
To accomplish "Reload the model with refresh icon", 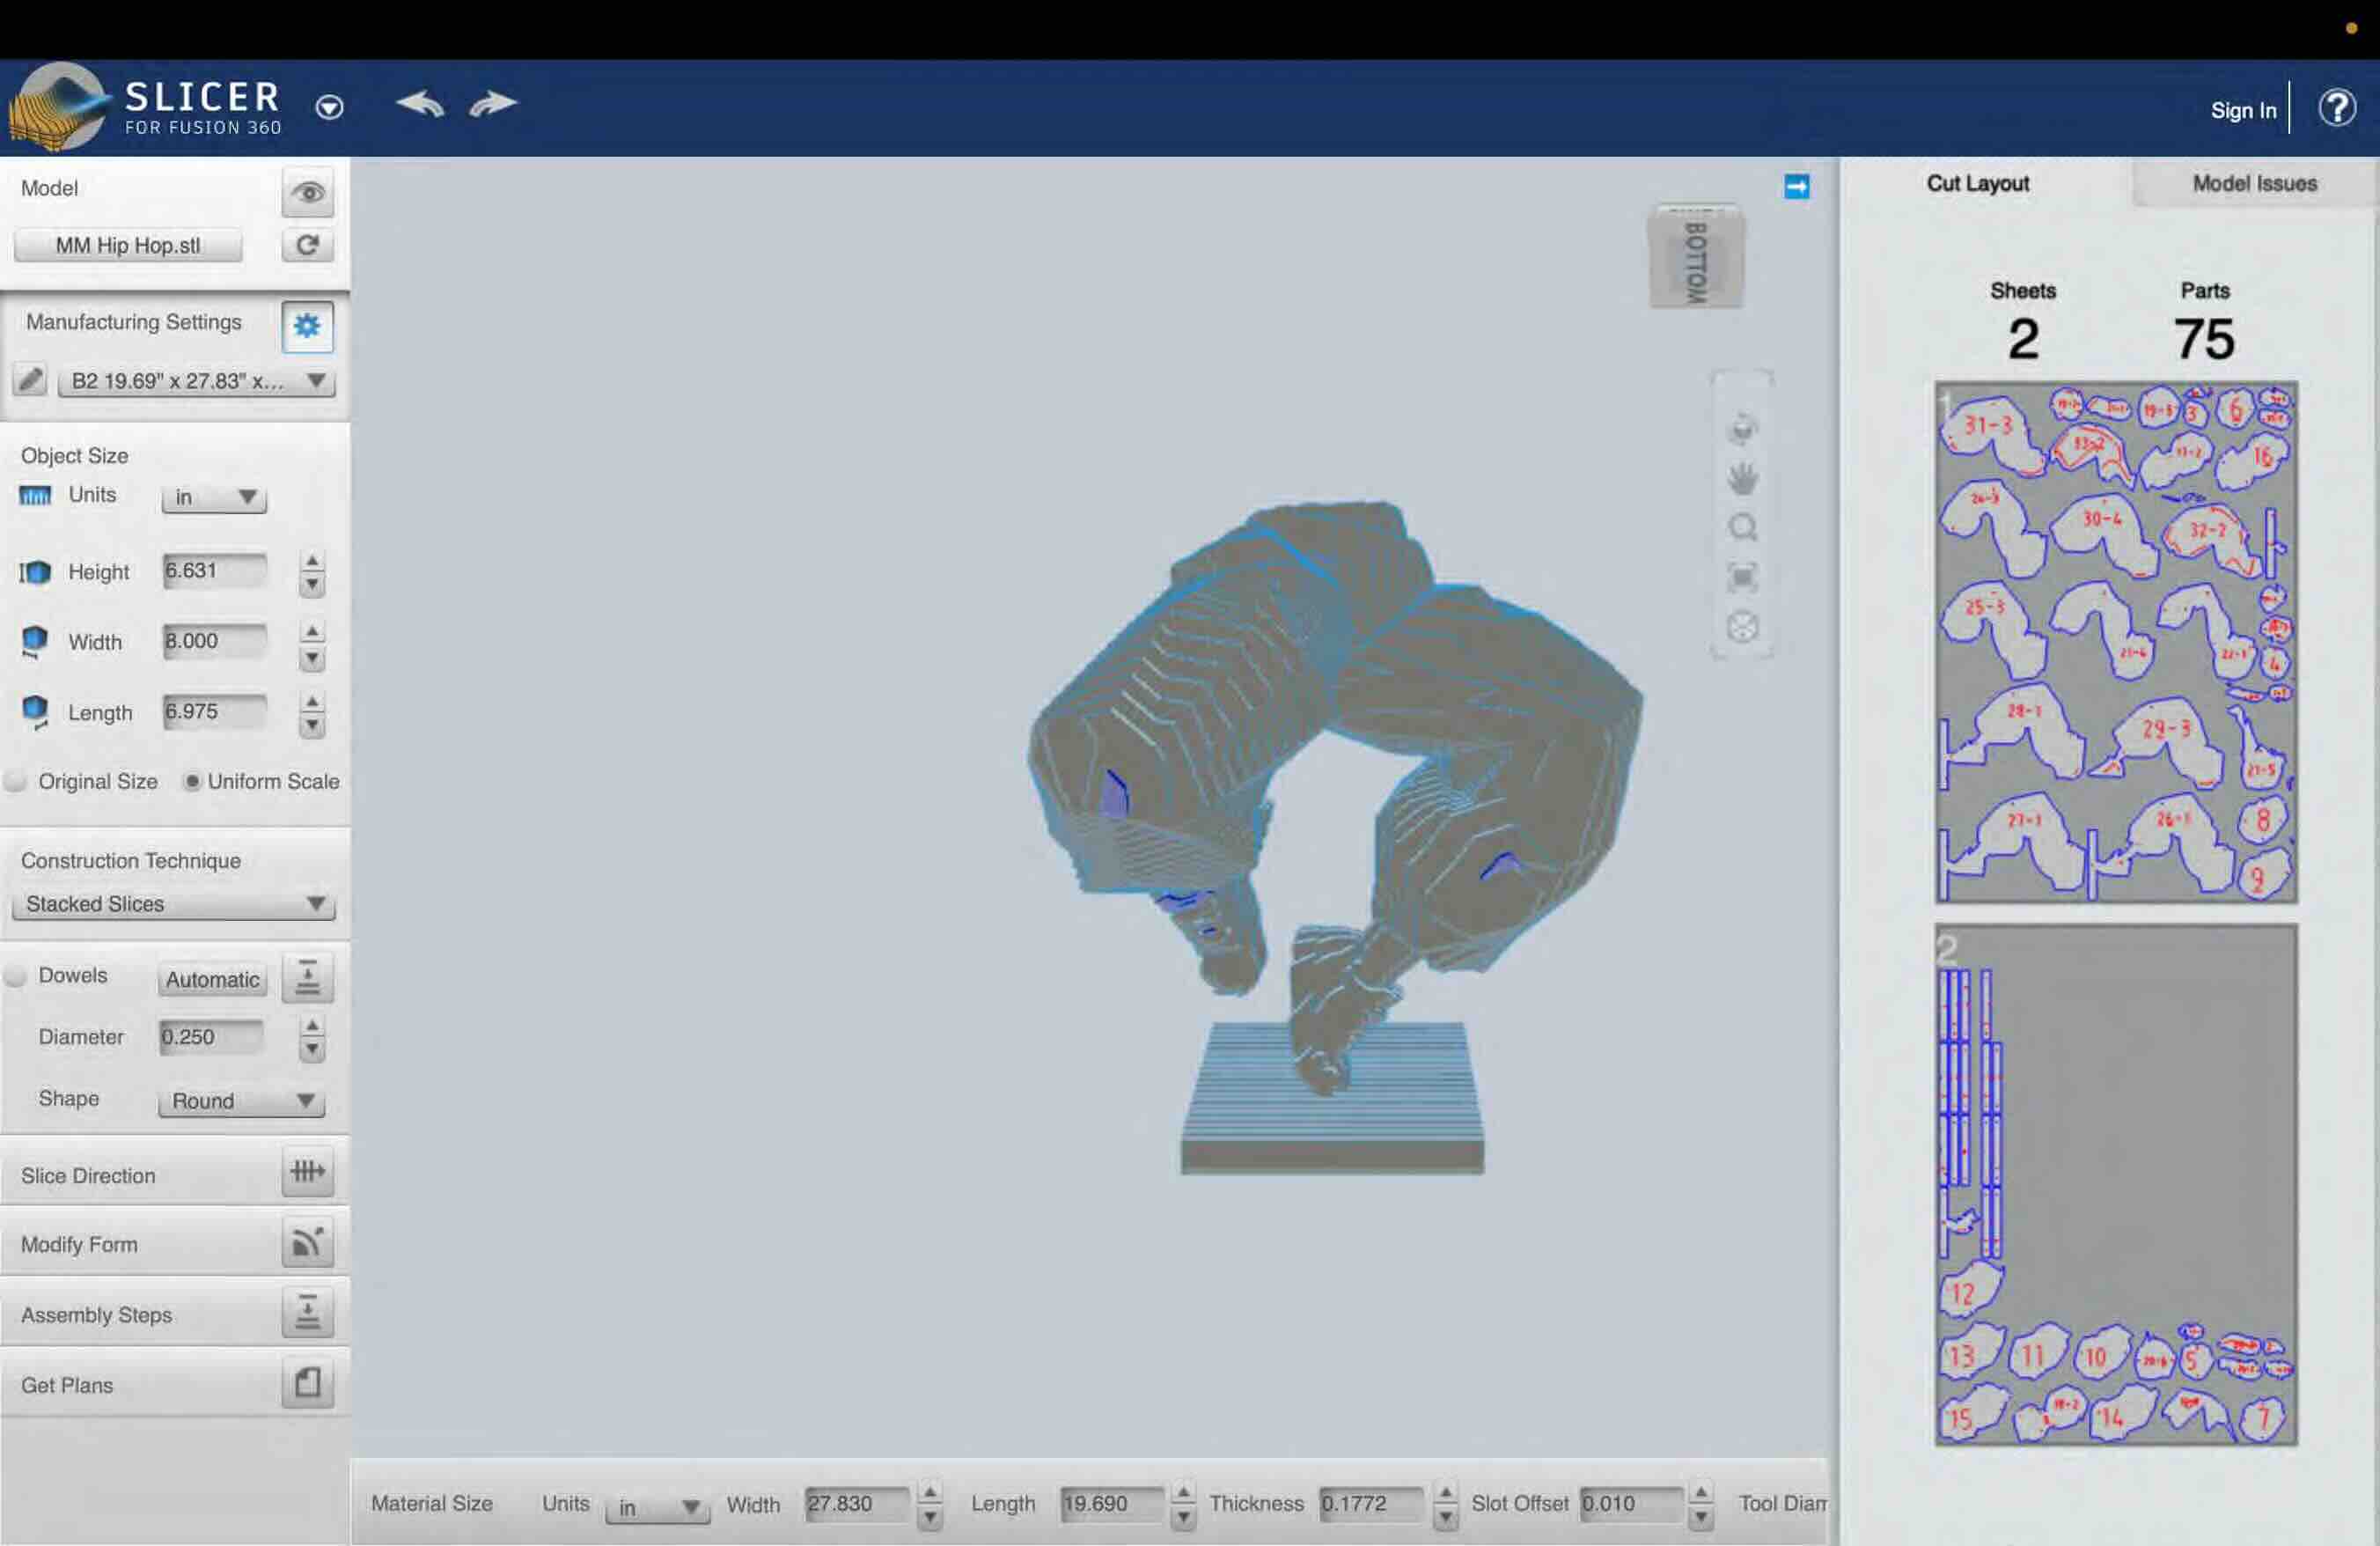I will [x=307, y=245].
